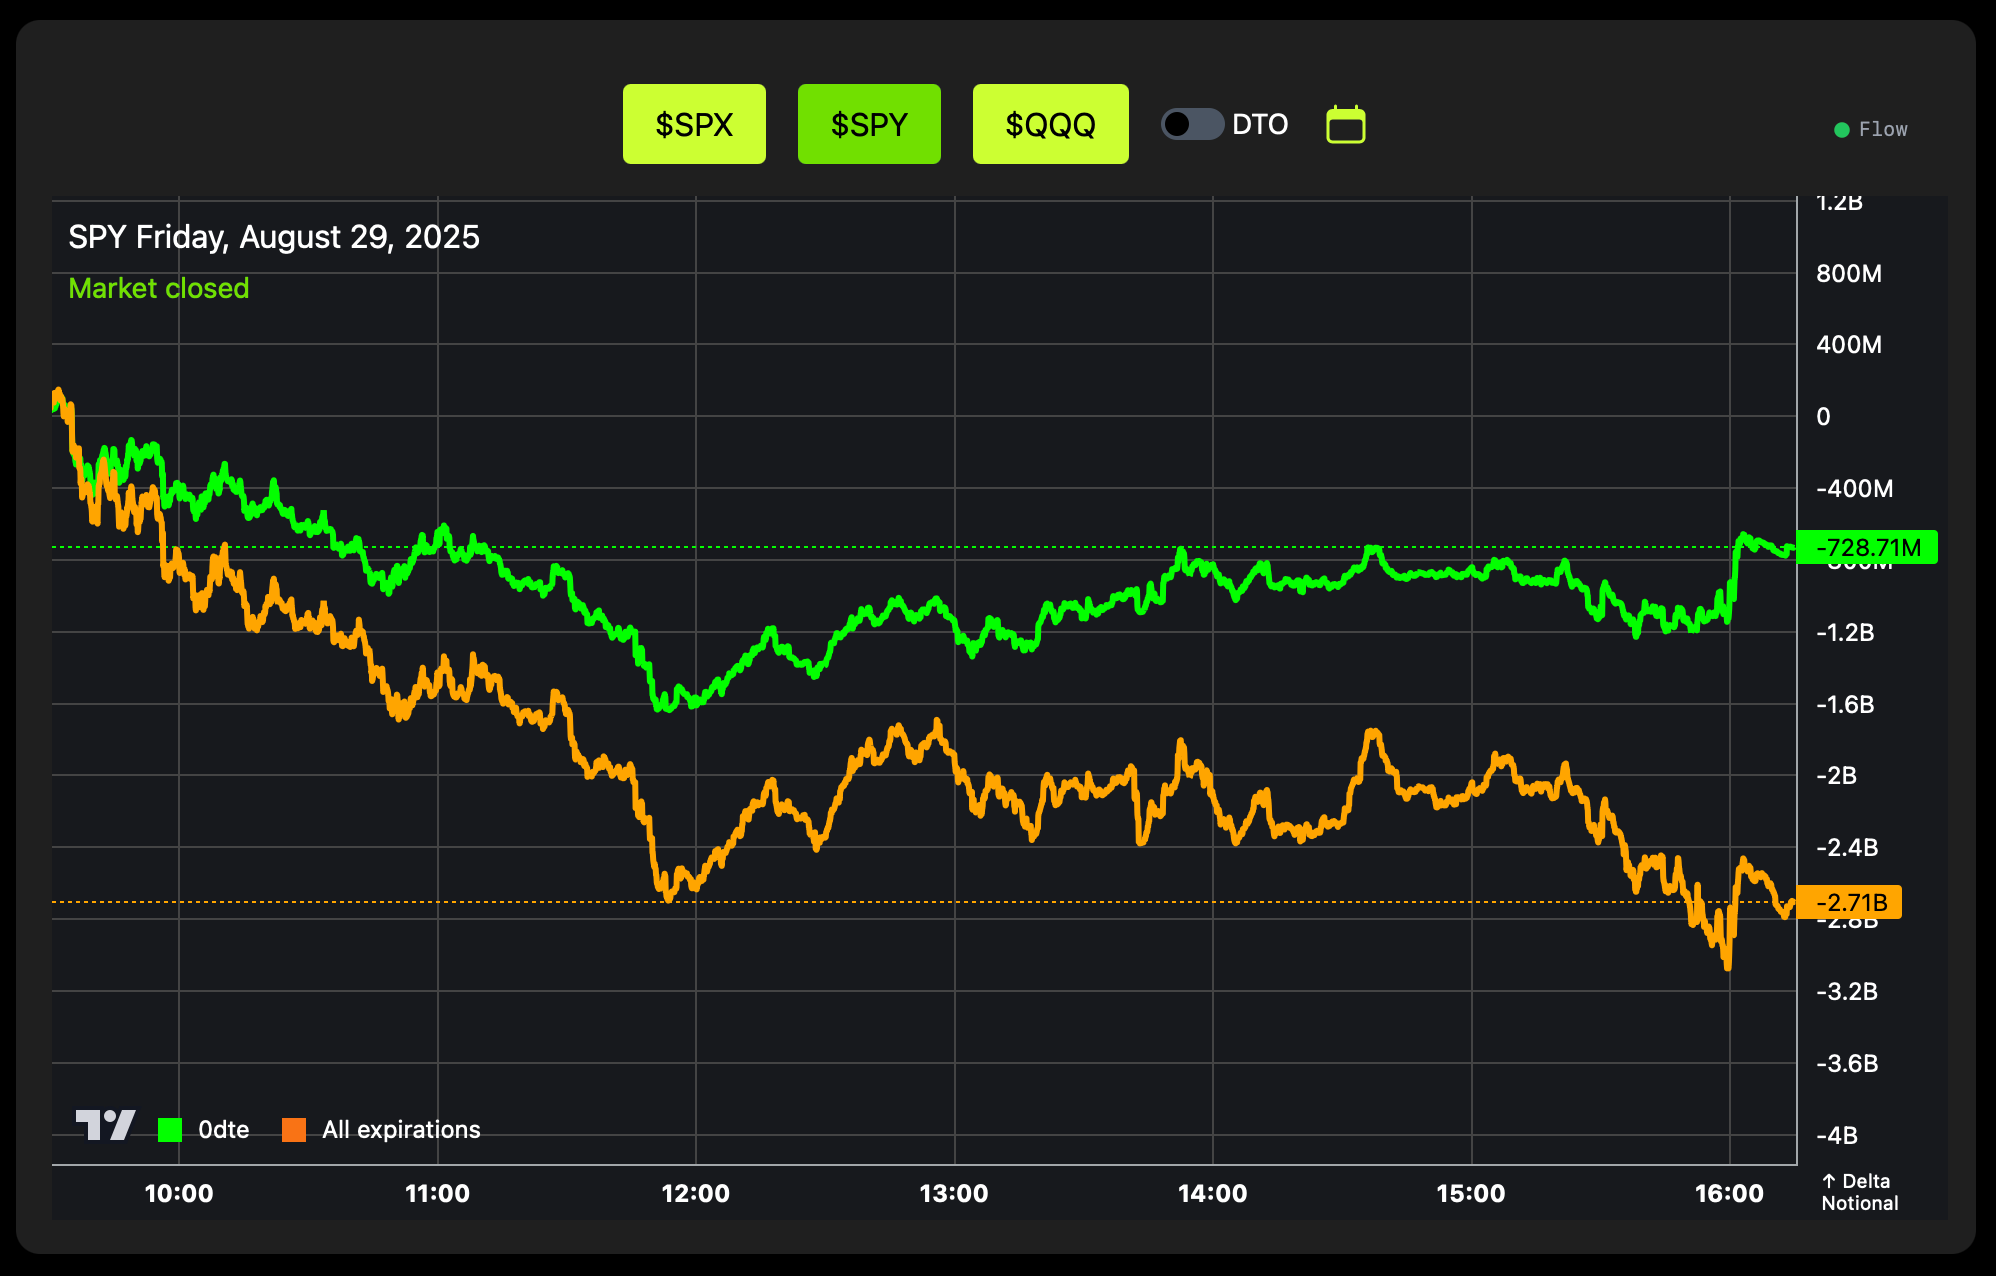Click the Flow label

click(x=1883, y=129)
